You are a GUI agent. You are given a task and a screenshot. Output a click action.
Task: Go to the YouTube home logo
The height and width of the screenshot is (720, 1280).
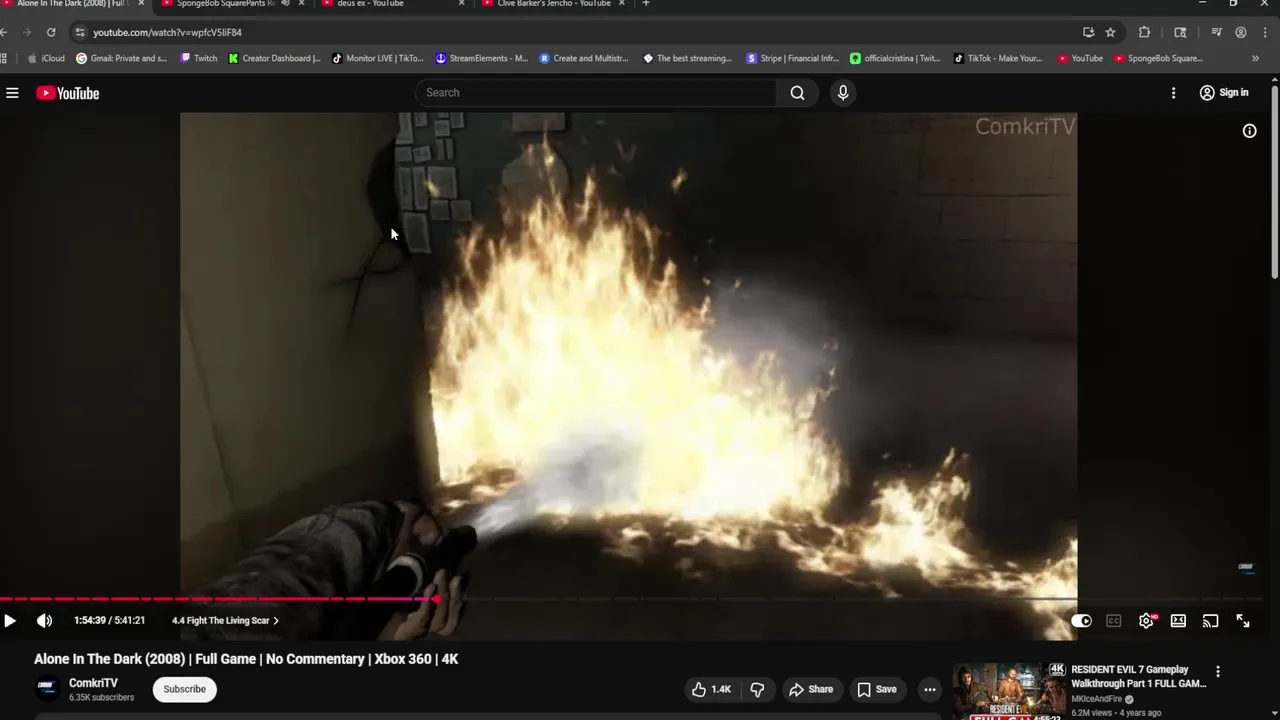pos(68,93)
